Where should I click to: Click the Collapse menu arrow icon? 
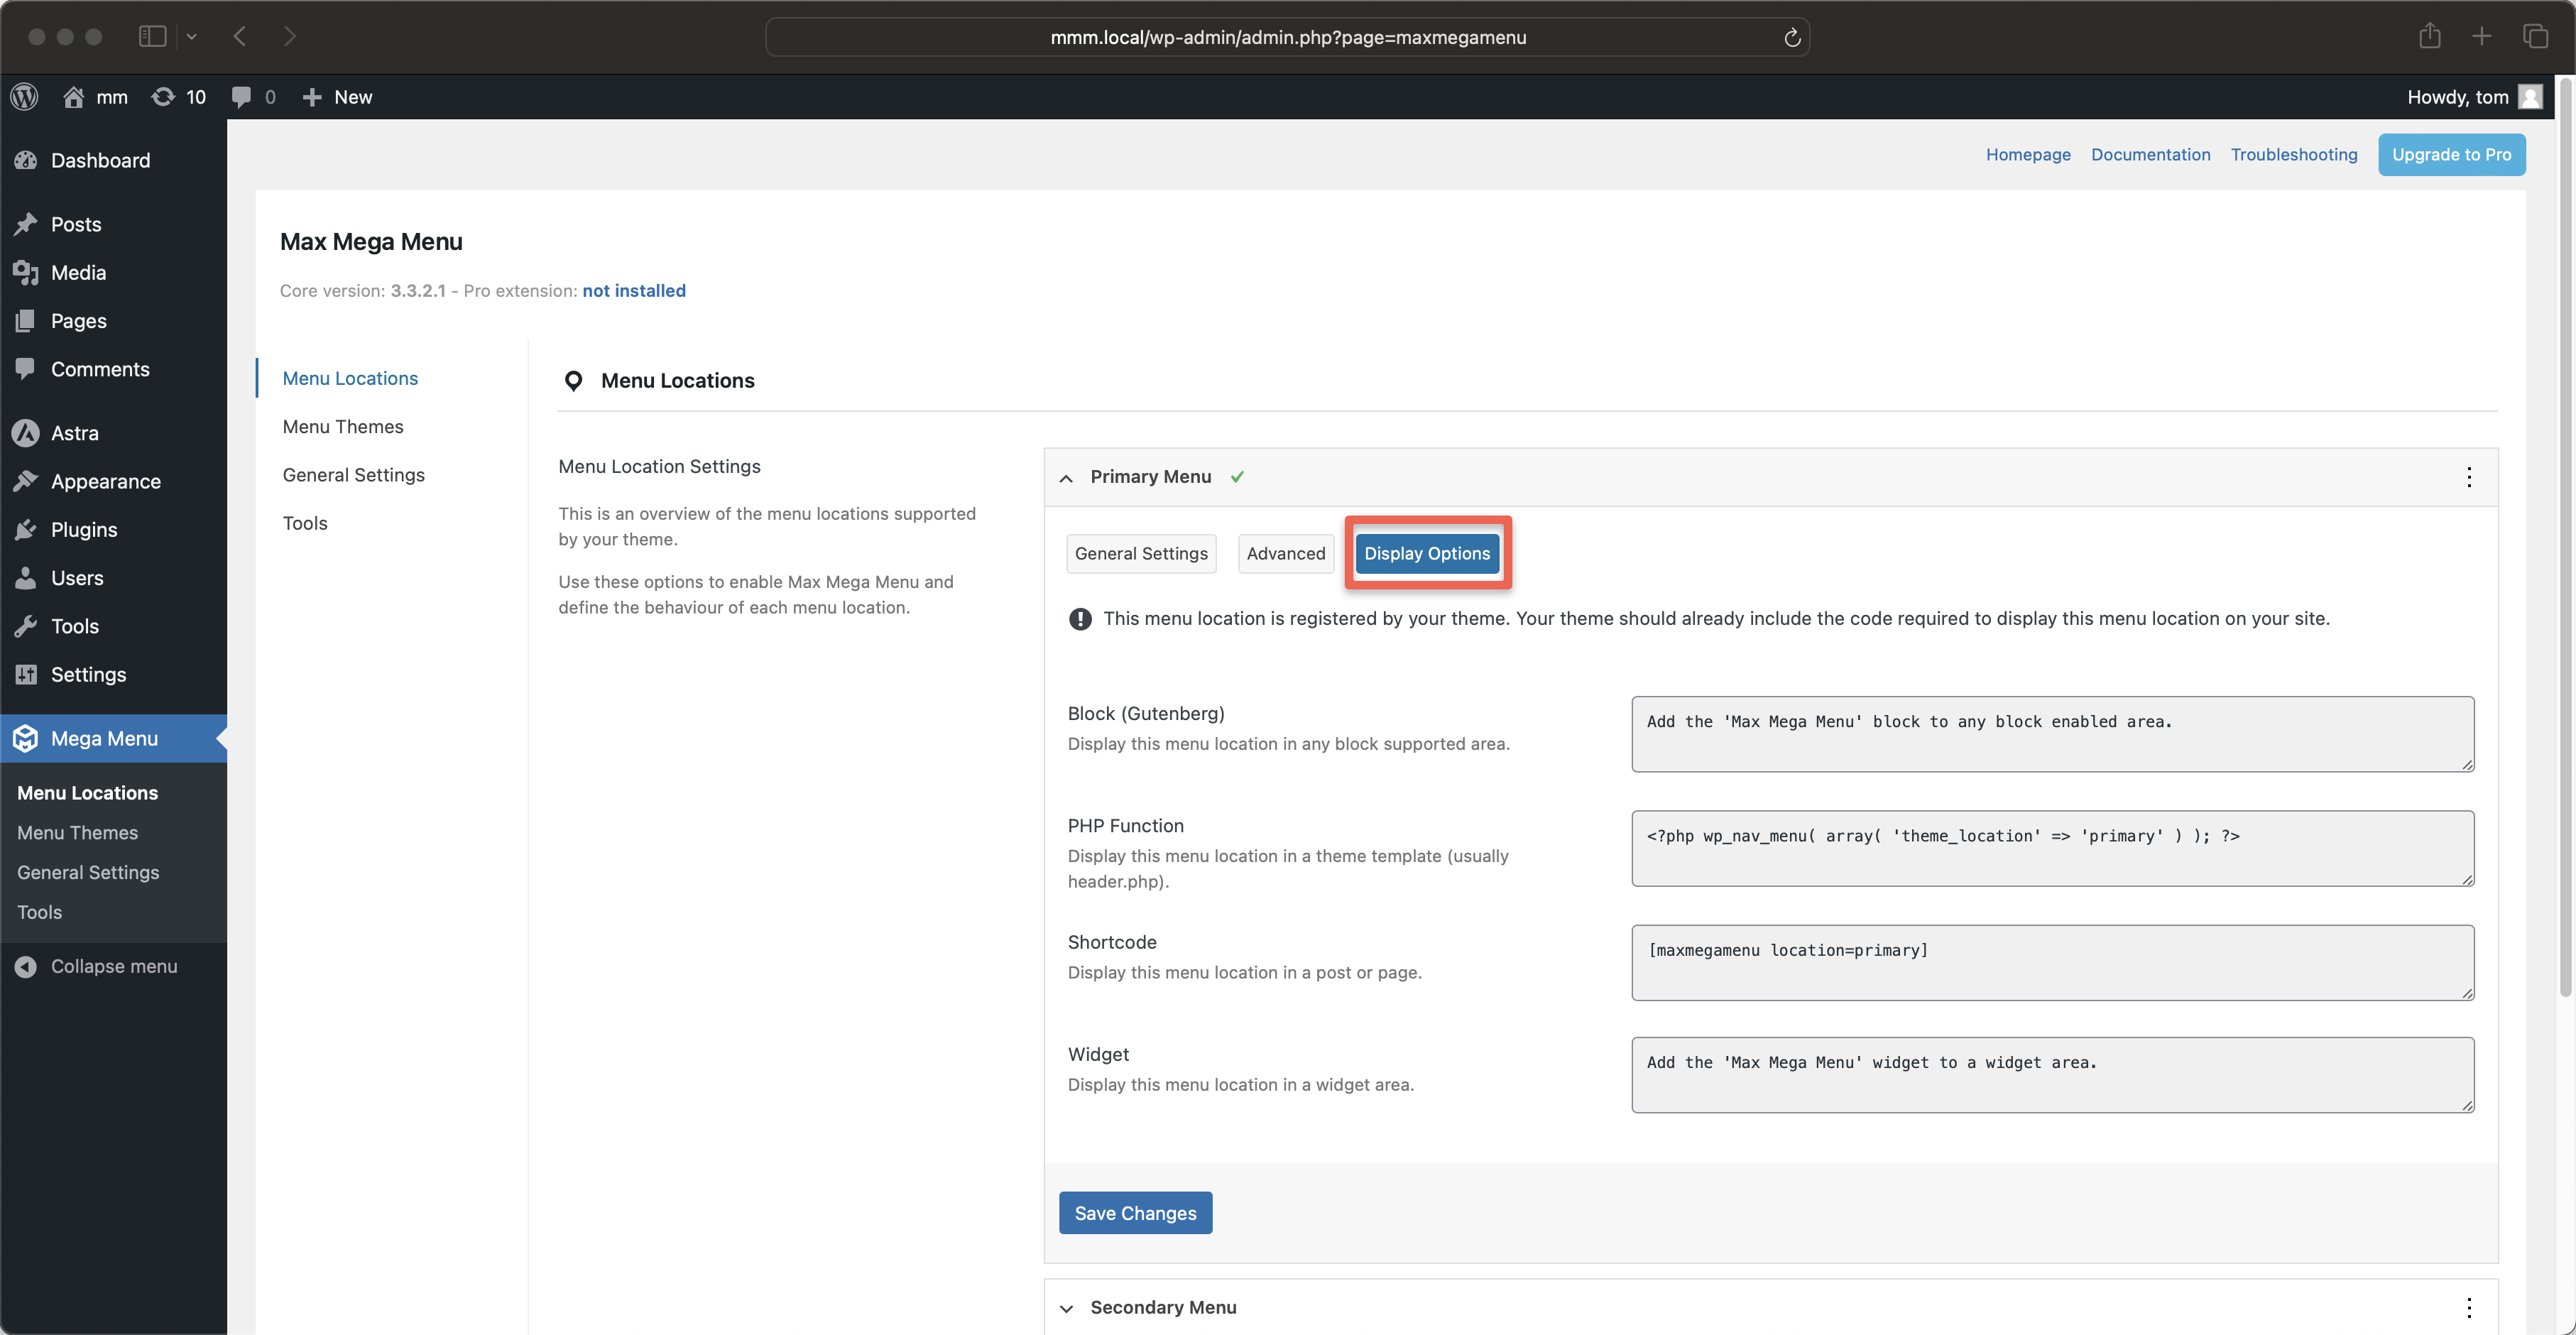26,966
